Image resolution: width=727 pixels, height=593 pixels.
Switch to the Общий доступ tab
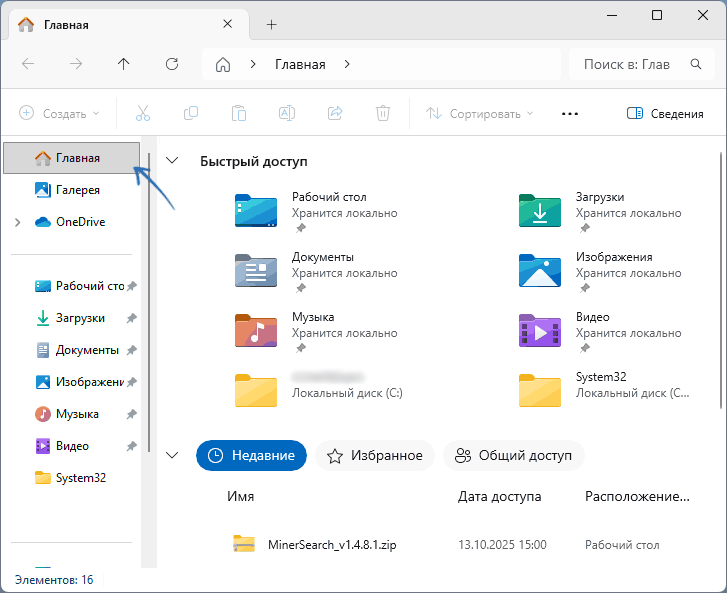(x=513, y=456)
